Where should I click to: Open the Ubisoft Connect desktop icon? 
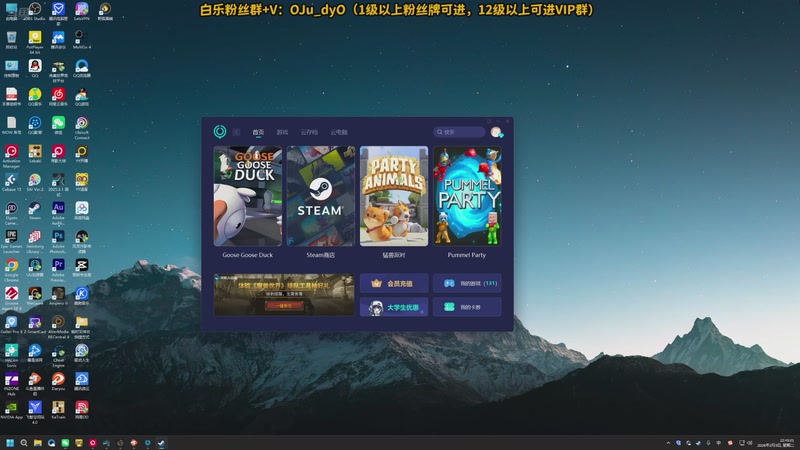point(82,128)
